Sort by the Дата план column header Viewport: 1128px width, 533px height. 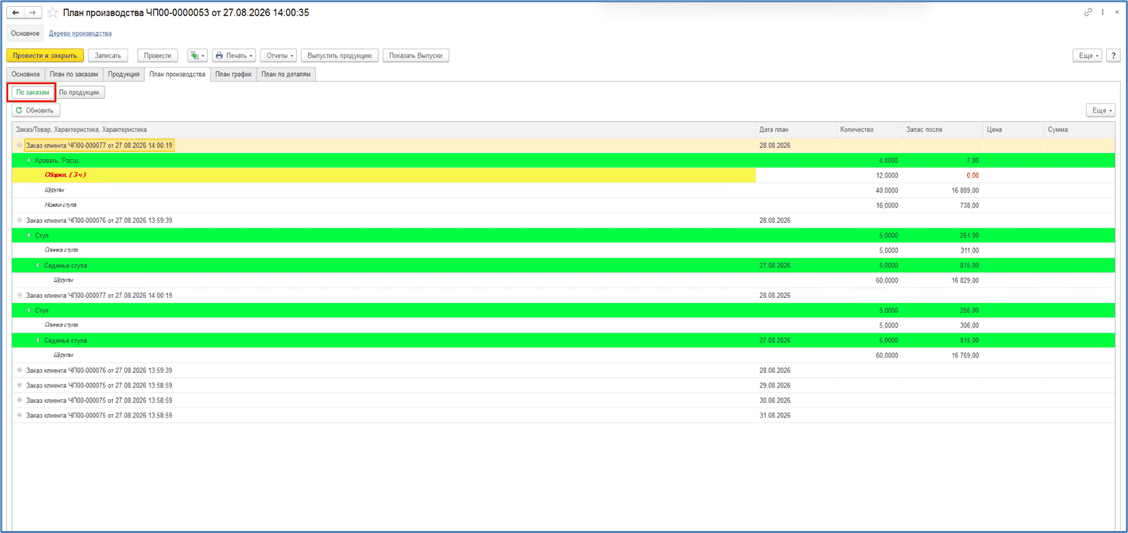click(x=794, y=129)
